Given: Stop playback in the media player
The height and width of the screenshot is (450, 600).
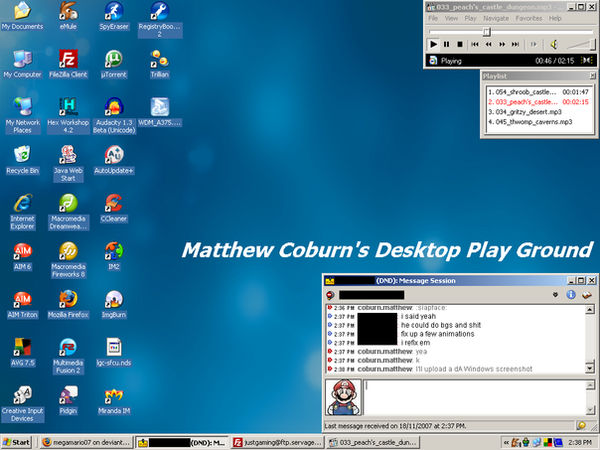Looking at the screenshot, I should tap(460, 44).
